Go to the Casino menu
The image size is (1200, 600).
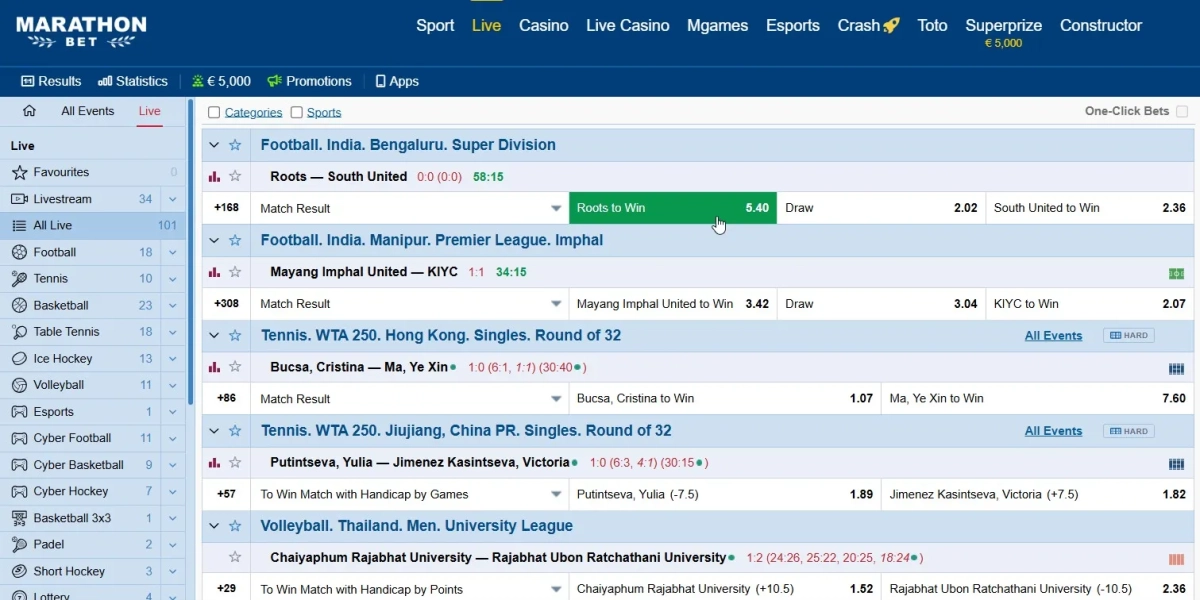[543, 25]
